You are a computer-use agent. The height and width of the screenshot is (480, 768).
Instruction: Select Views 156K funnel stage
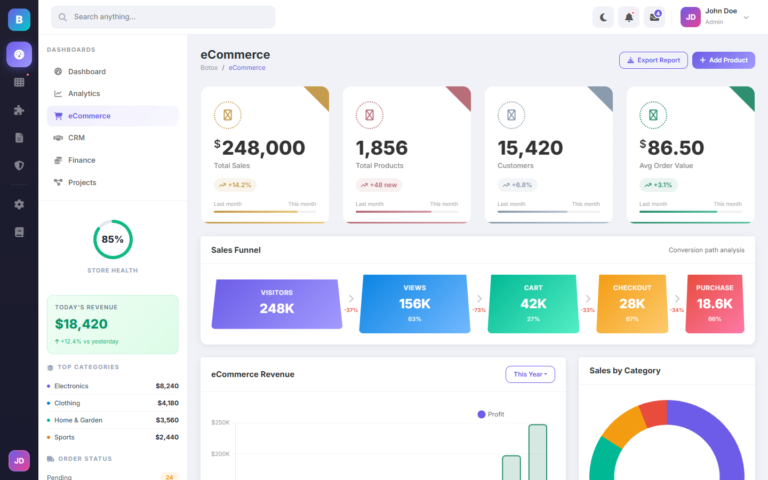click(415, 304)
